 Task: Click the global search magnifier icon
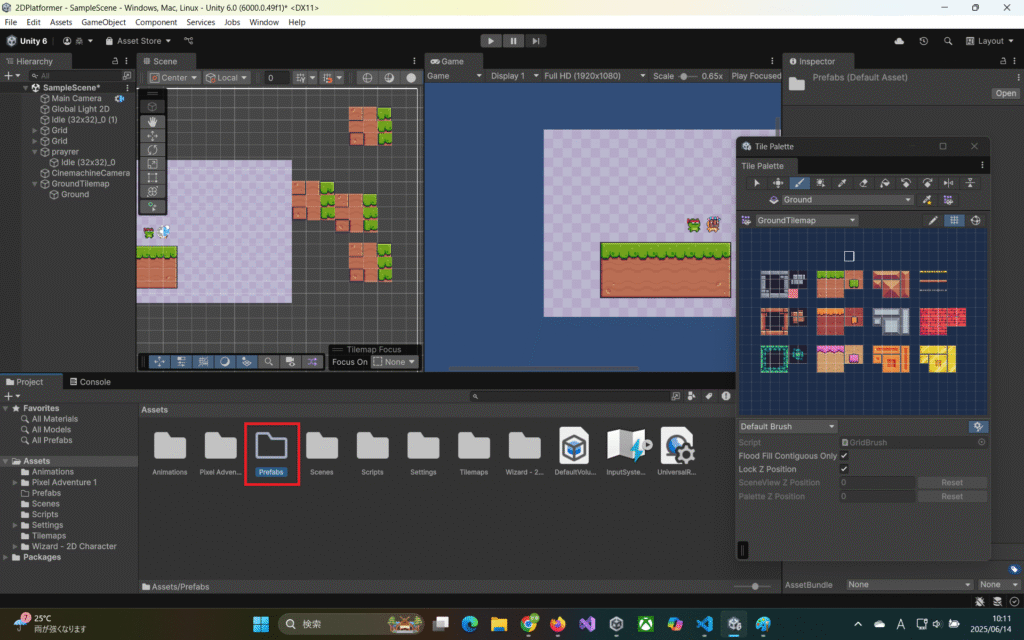point(948,40)
